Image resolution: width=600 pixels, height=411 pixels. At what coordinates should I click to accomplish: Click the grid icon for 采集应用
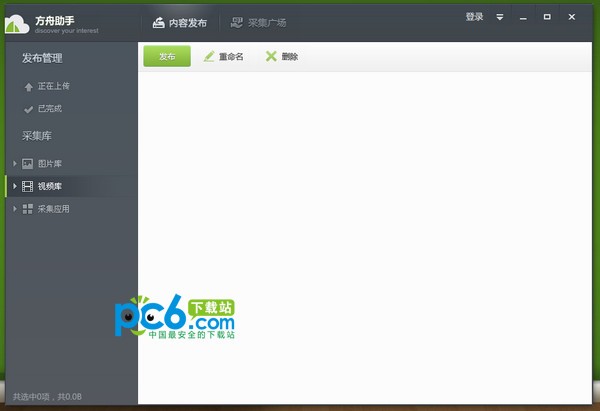tap(28, 209)
